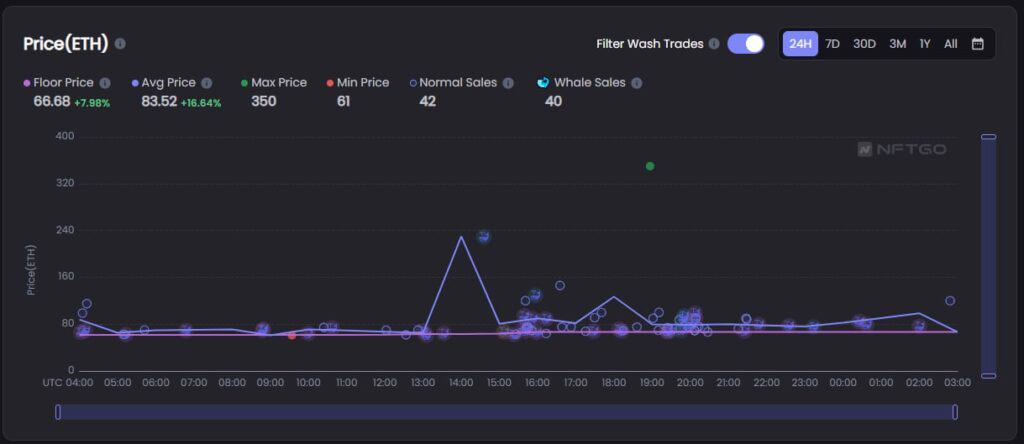Screen dimensions: 1024x444
Task: Switch to the 30D time range
Action: (864, 44)
